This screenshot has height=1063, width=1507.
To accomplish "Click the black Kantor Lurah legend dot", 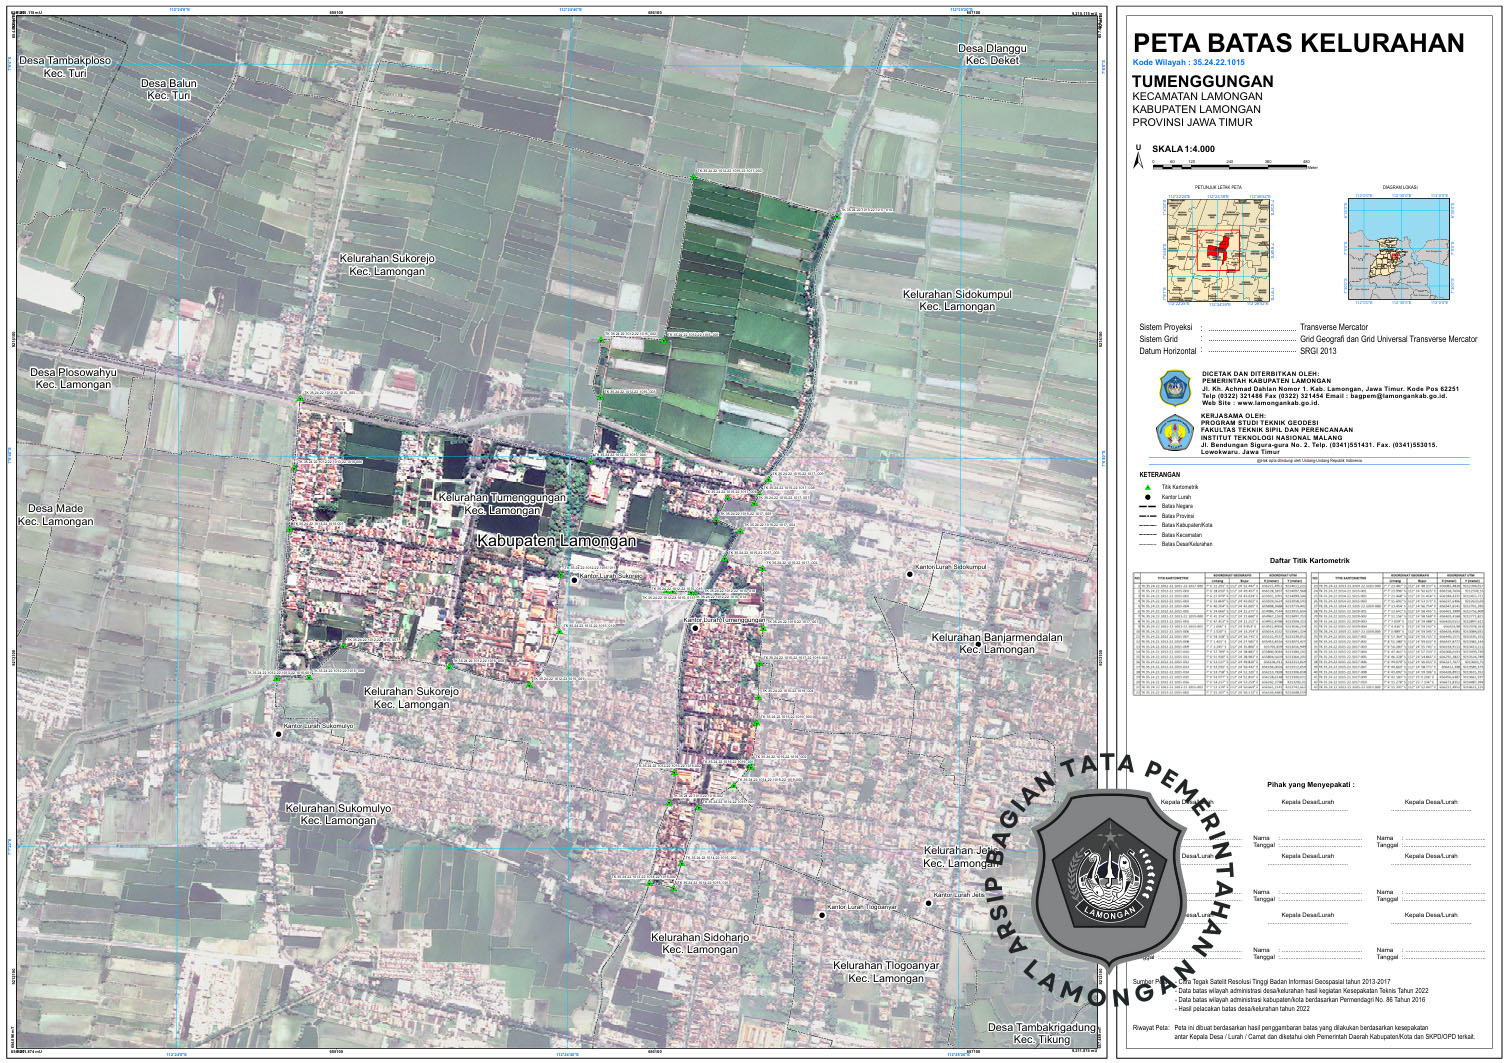I will [x=1148, y=497].
